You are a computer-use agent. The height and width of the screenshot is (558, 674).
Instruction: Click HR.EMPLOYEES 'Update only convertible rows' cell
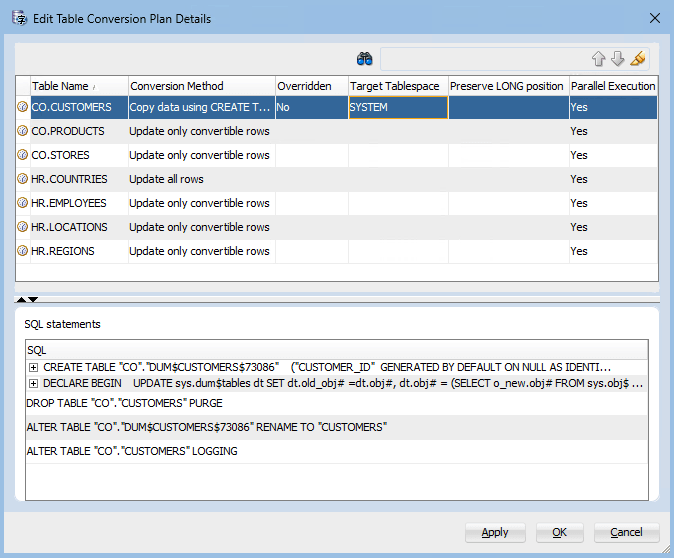click(202, 203)
